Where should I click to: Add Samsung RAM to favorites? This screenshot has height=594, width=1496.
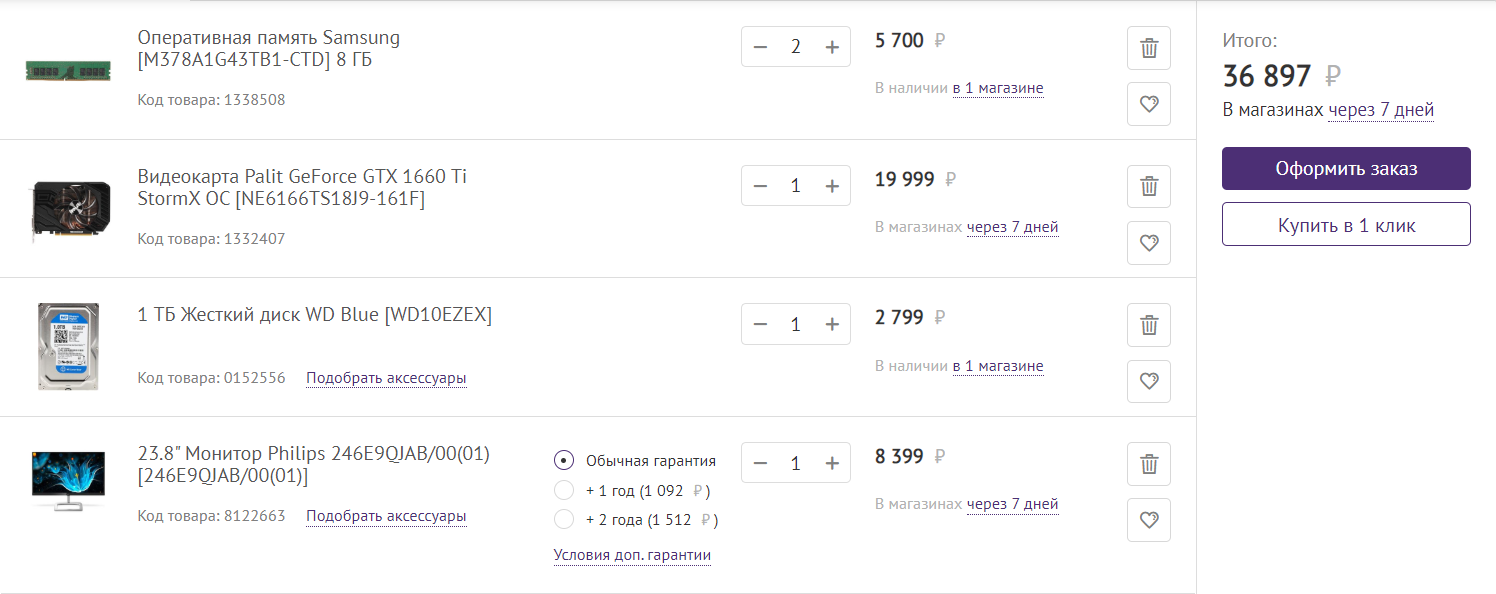click(1149, 104)
